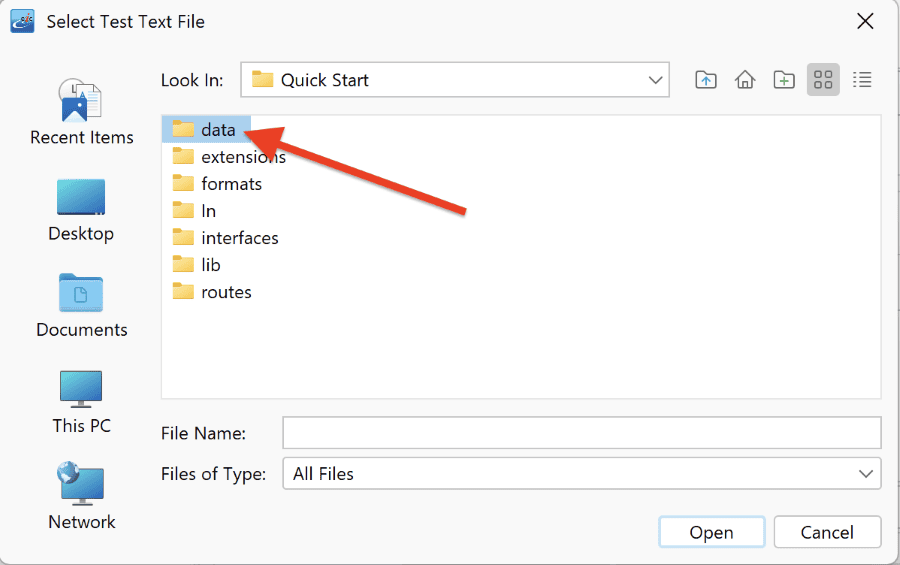Viewport: 900px width, 565px height.
Task: Switch to icons grid view
Action: click(823, 80)
